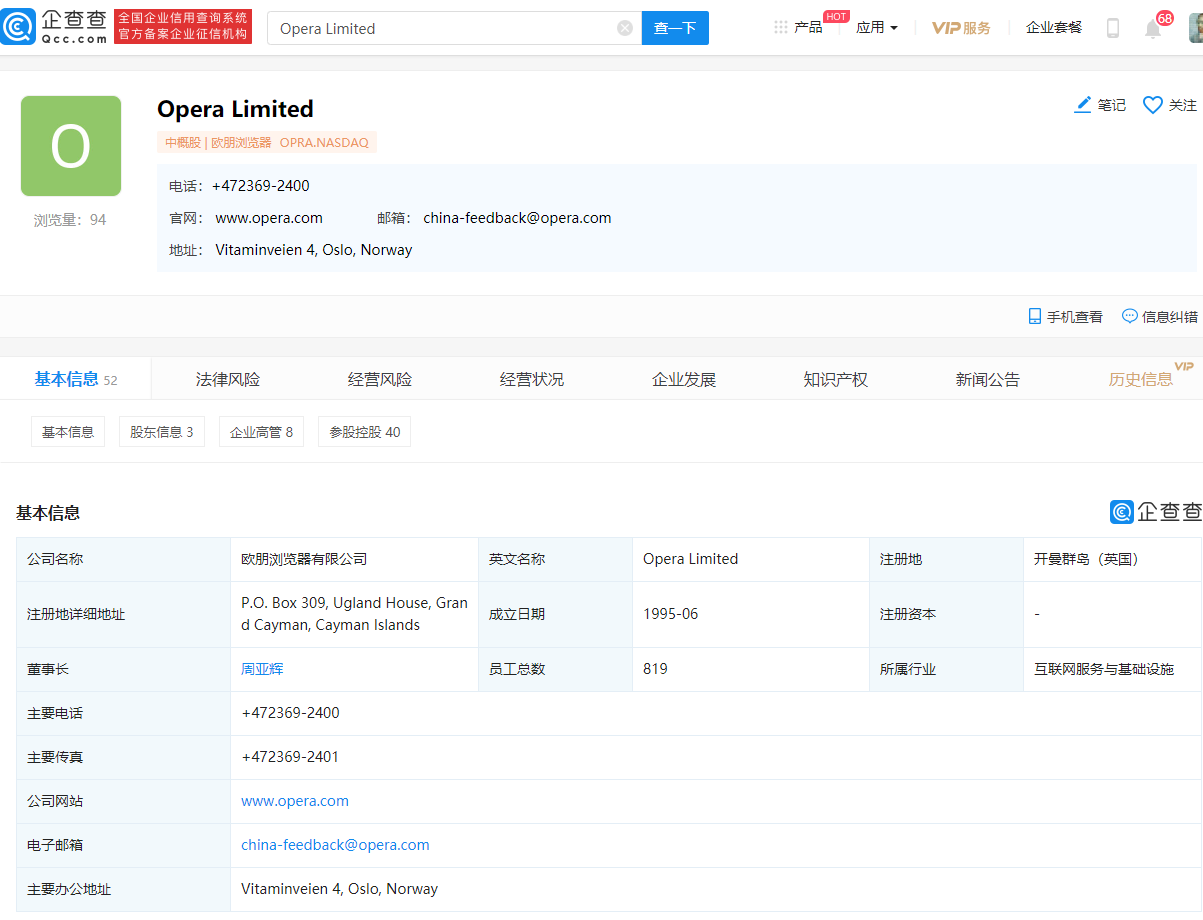Follow company via 关注 heart icon
This screenshot has width=1203, height=920.
coord(1153,105)
